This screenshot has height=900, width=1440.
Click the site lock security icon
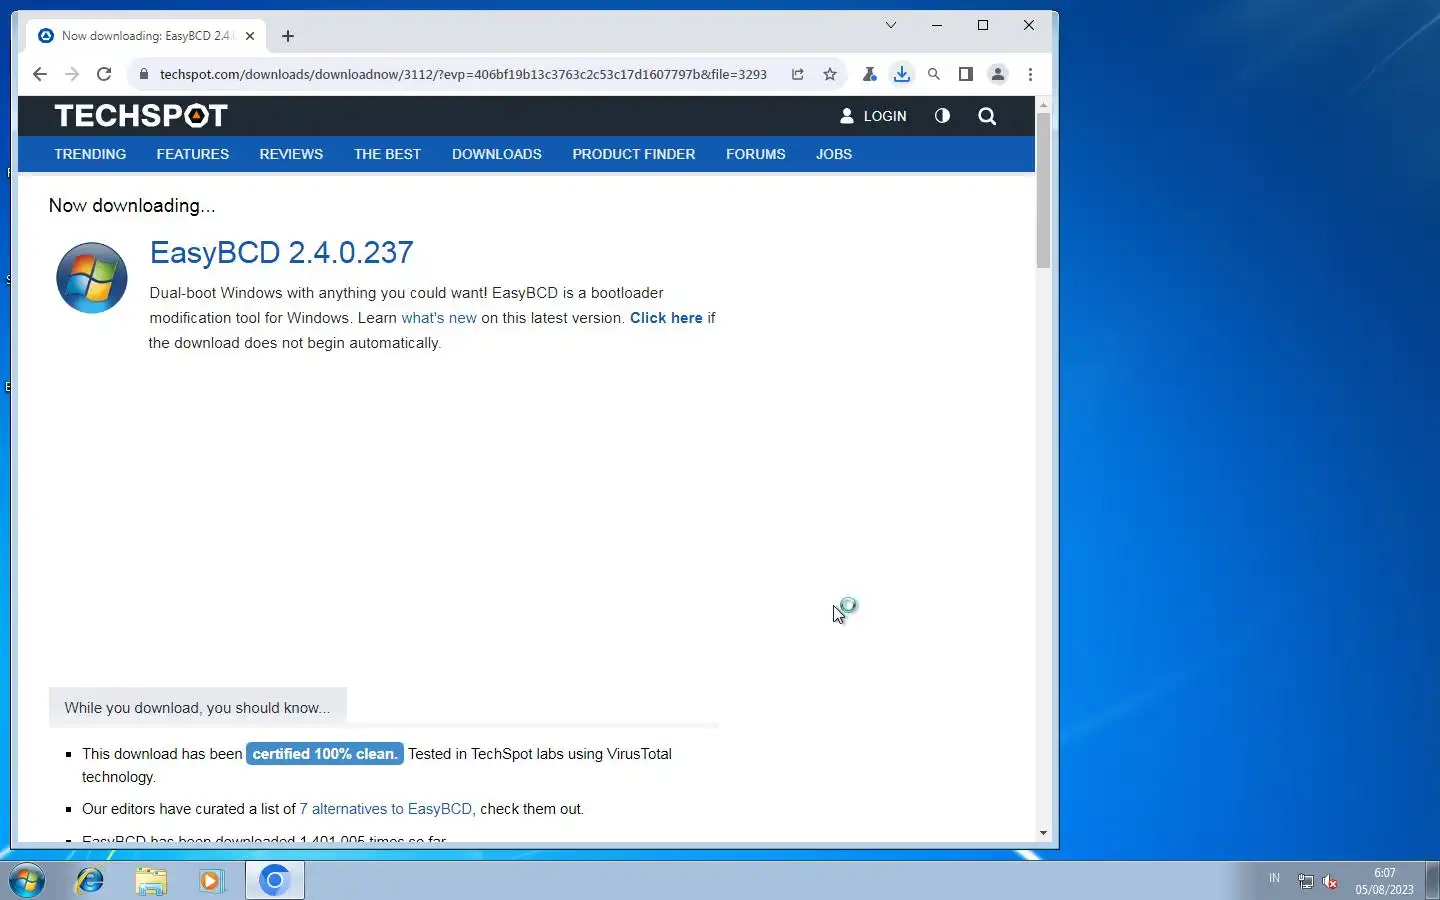(144, 74)
